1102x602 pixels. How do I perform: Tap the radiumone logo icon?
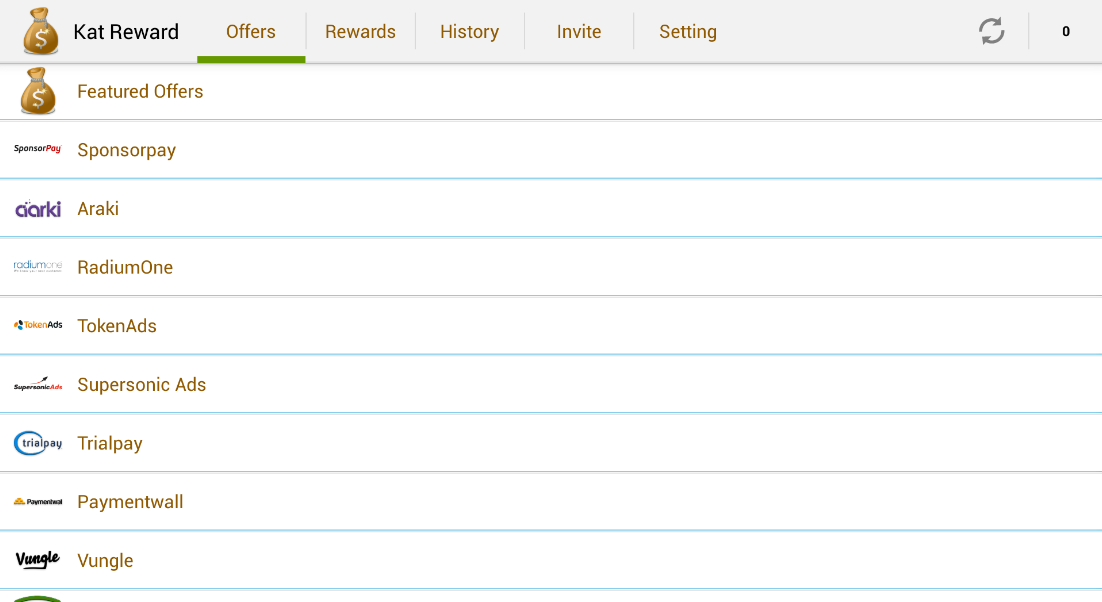tap(38, 266)
